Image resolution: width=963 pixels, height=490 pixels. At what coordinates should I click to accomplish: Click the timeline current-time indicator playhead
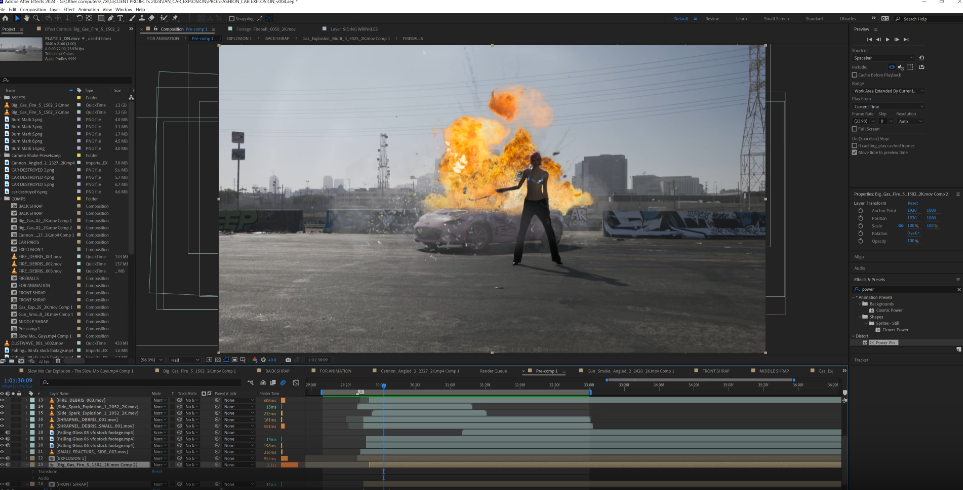(383, 386)
